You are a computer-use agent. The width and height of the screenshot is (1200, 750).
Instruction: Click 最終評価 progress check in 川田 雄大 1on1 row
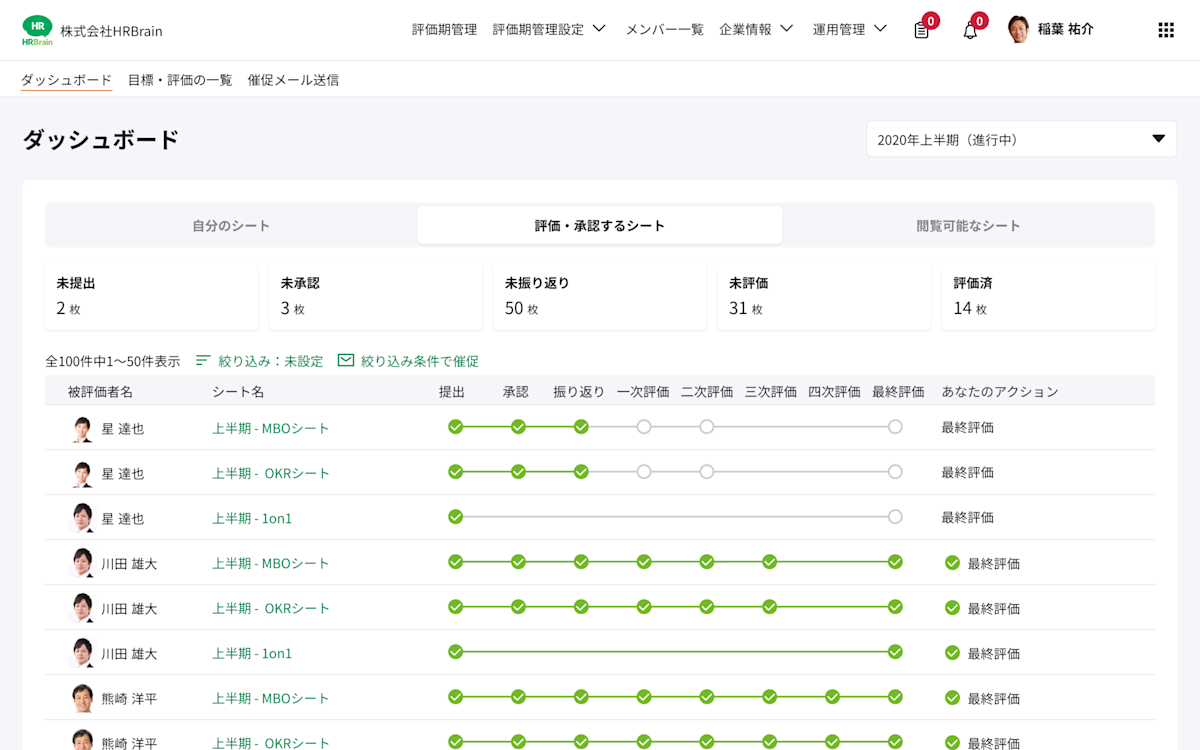pos(895,652)
